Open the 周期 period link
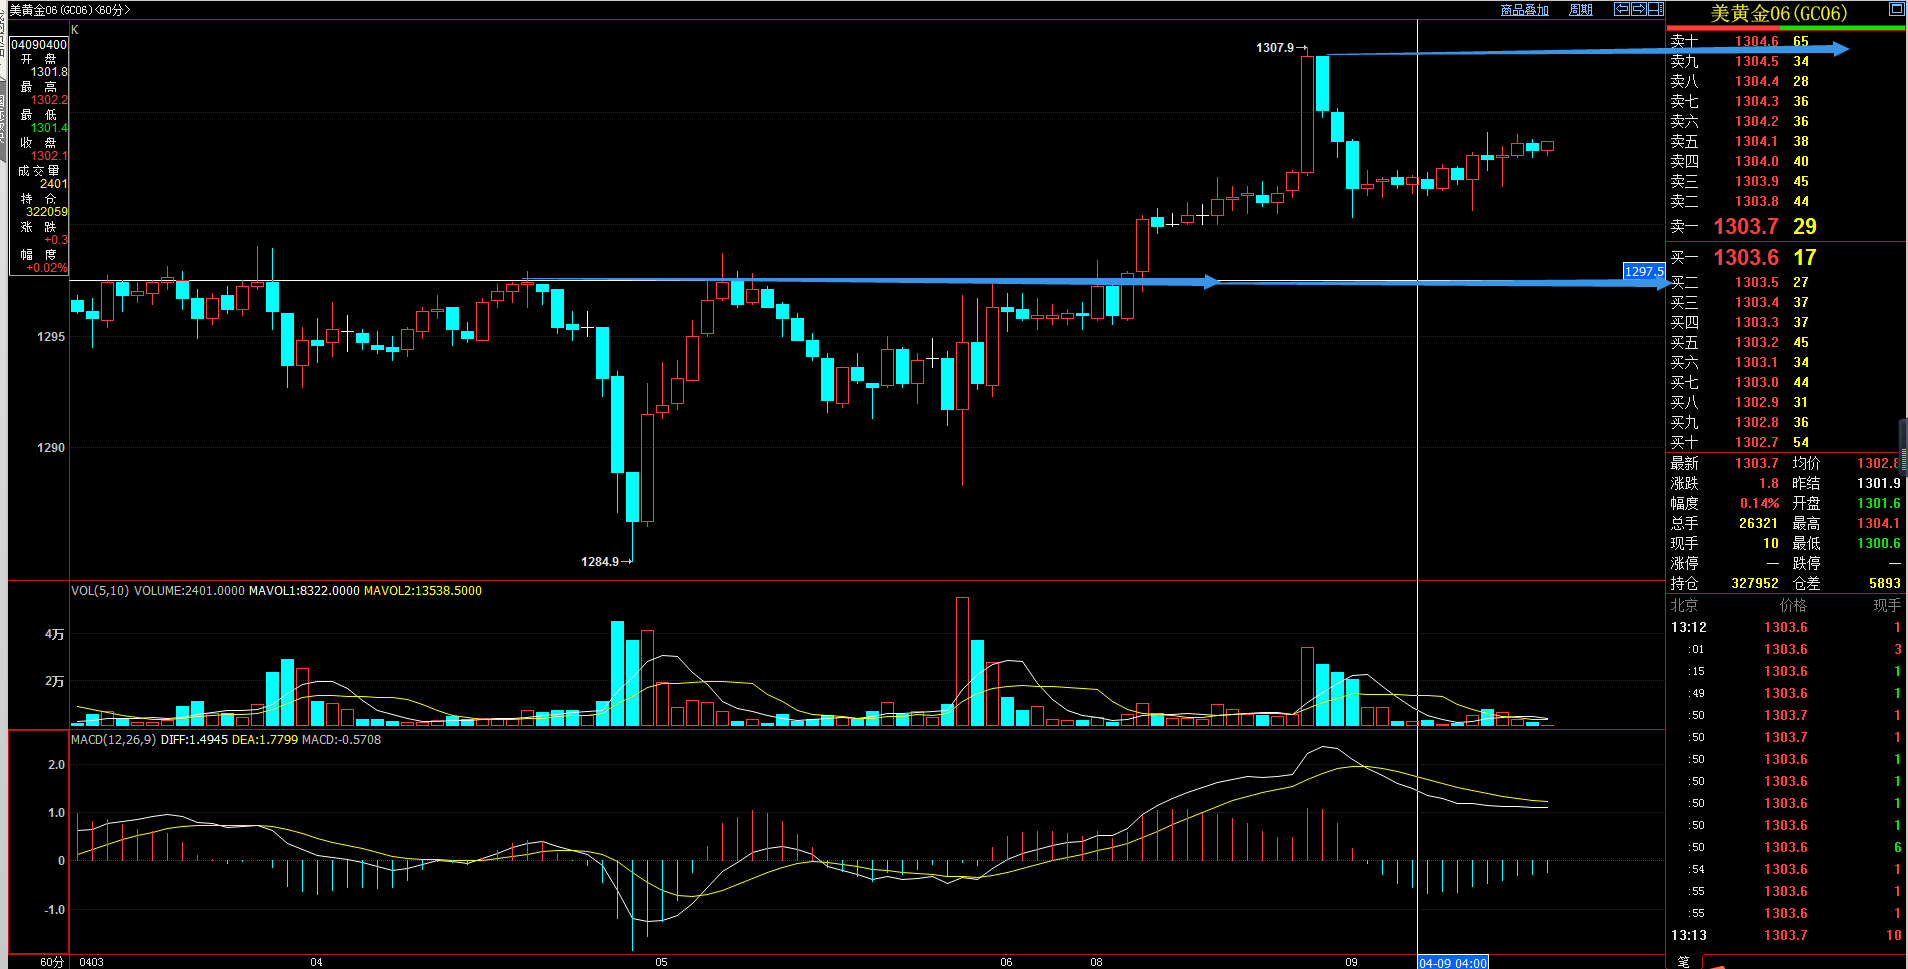This screenshot has height=969, width=1908. [1581, 10]
